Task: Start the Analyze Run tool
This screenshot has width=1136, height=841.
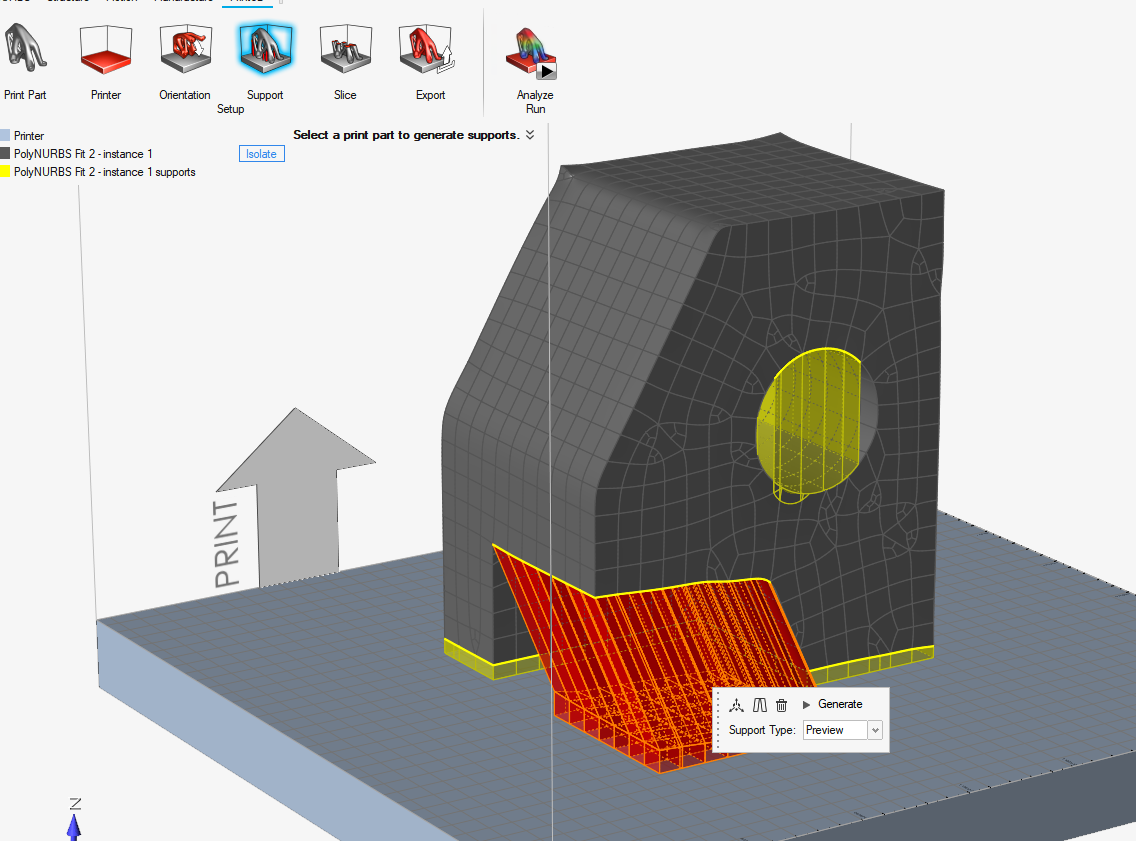Action: [532, 54]
